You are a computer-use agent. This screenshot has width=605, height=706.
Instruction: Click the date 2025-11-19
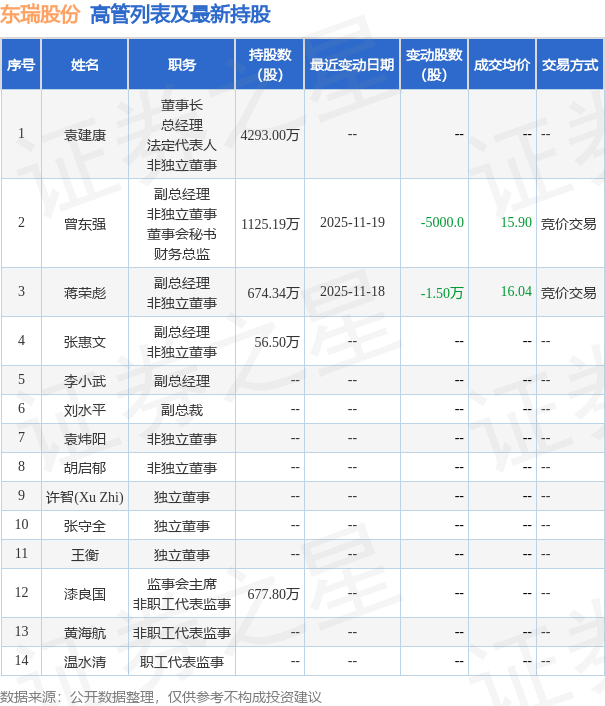tap(352, 222)
